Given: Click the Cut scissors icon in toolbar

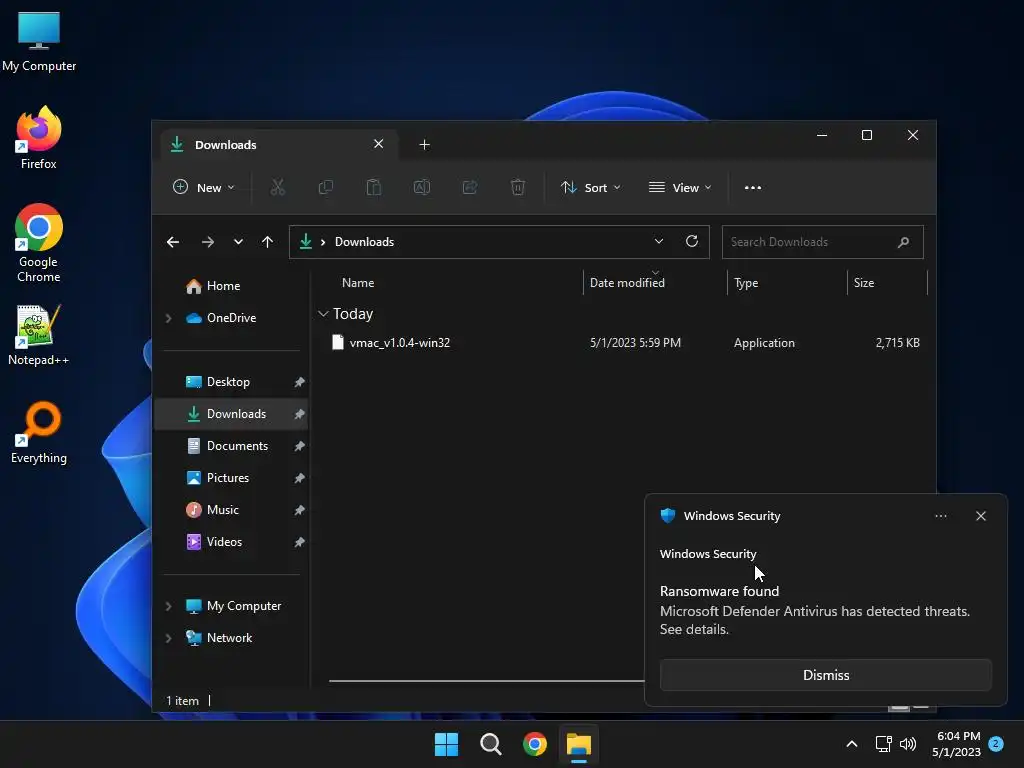Looking at the screenshot, I should (x=278, y=187).
